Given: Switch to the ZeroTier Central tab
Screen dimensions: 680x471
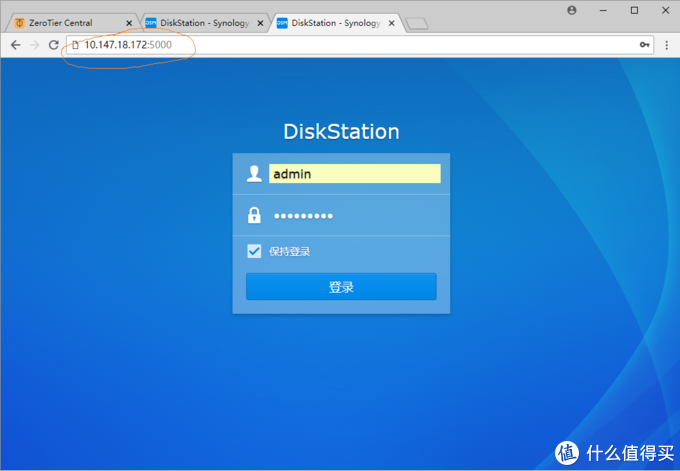Looking at the screenshot, I should coord(65,23).
